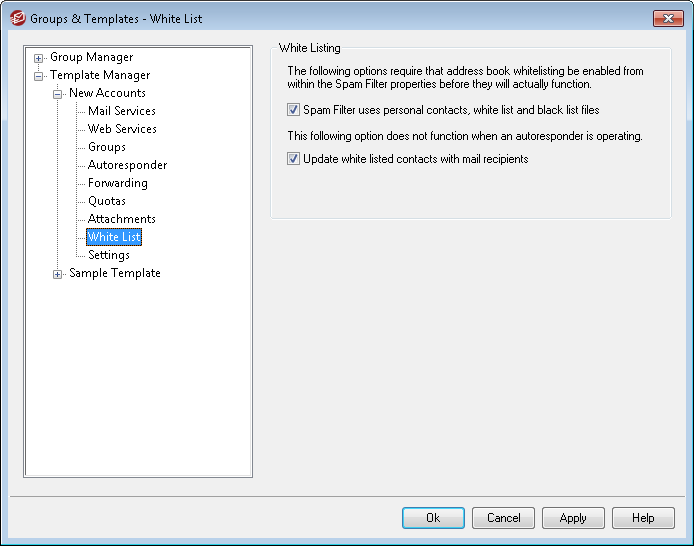
Task: Toggle Spam Filter uses personal contacts checkbox
Action: pyautogui.click(x=294, y=110)
